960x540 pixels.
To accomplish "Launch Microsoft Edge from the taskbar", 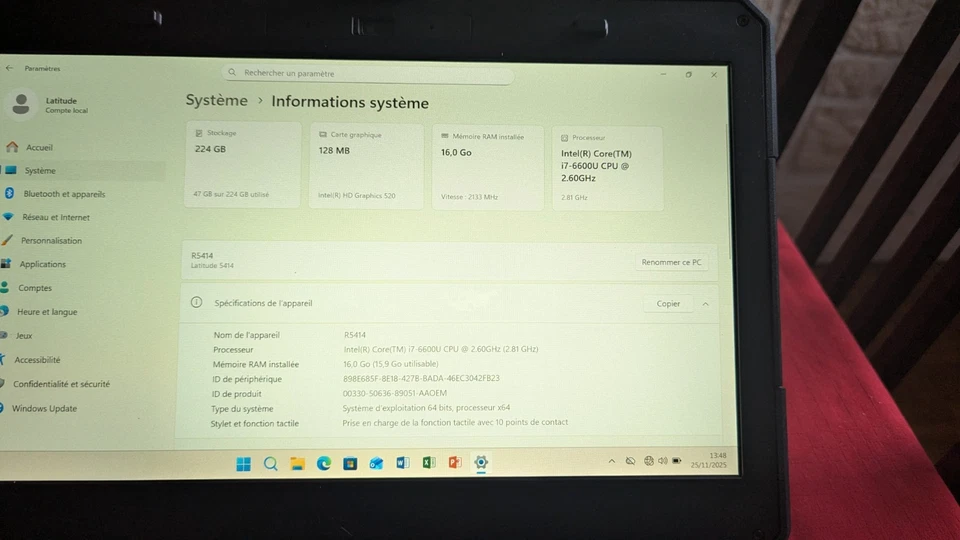I will tap(323, 463).
